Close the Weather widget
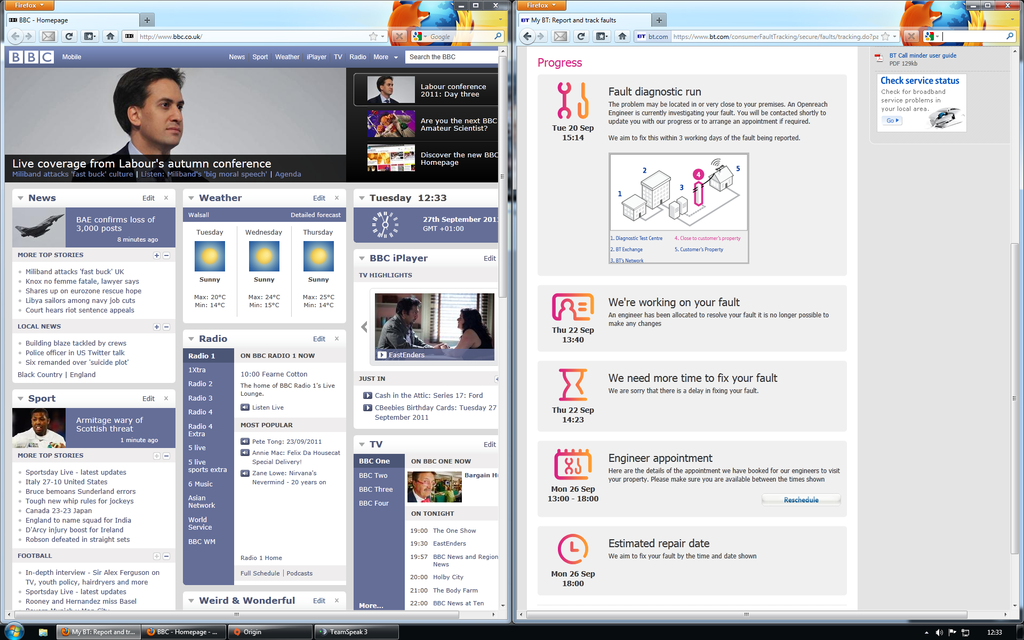 tap(337, 198)
